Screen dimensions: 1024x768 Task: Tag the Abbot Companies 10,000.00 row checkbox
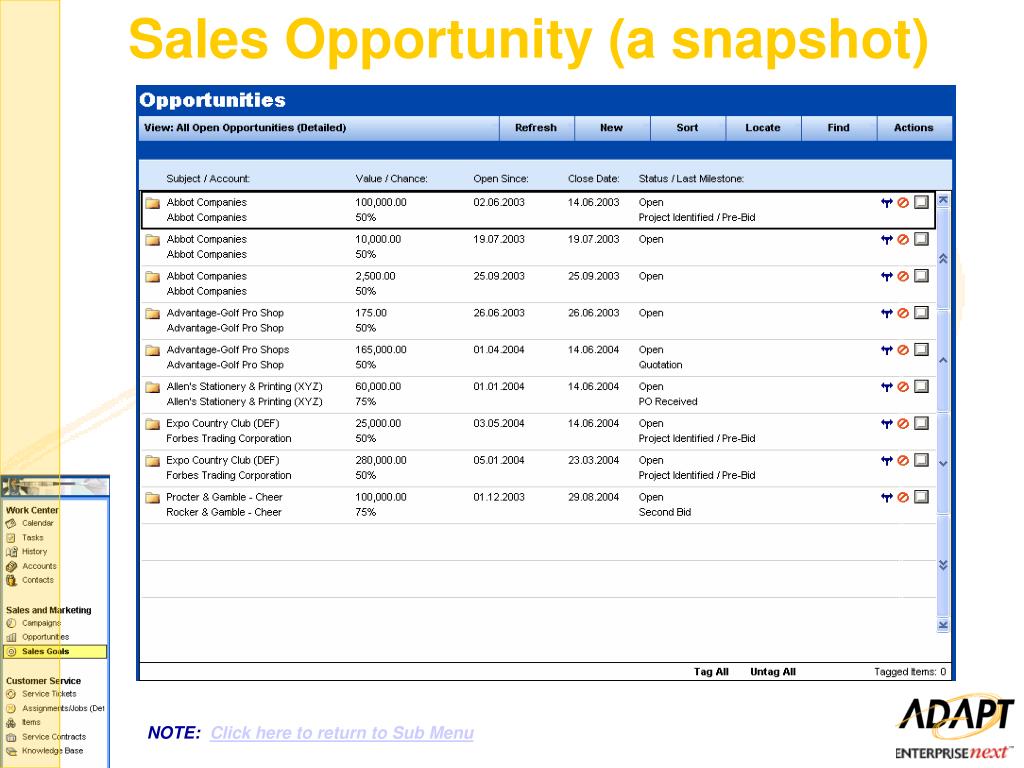[x=921, y=239]
